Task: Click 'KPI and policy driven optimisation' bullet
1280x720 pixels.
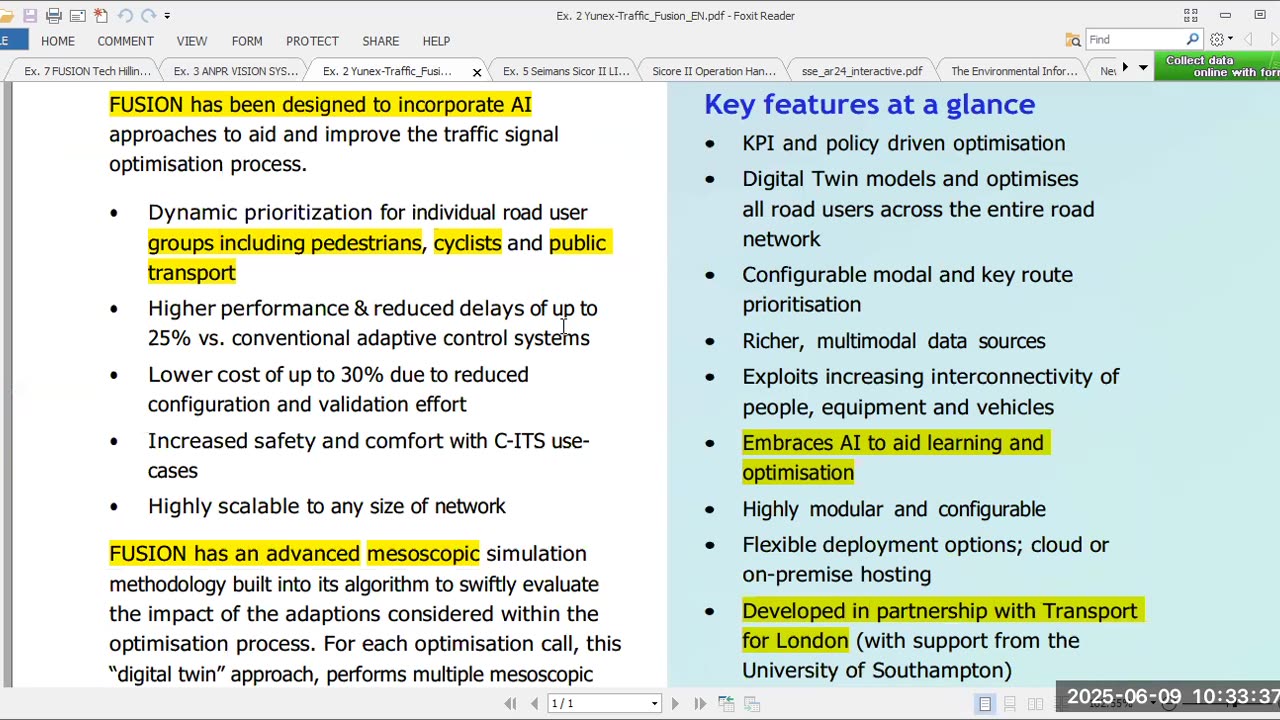Action: 903,144
